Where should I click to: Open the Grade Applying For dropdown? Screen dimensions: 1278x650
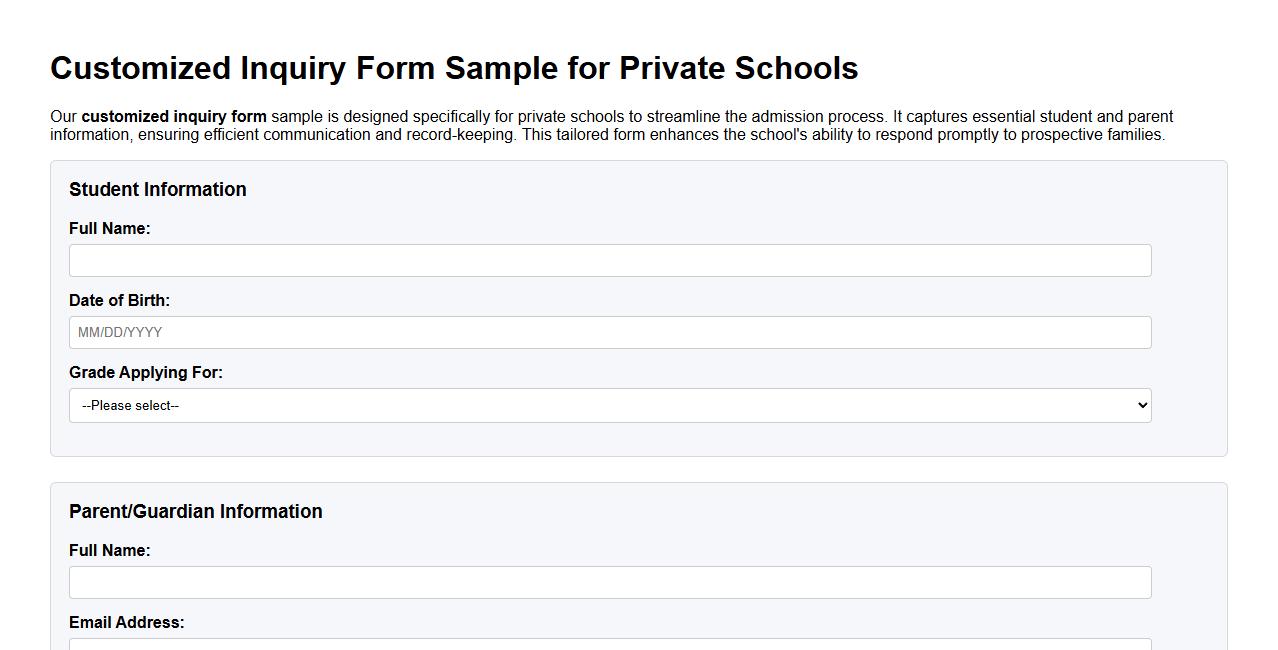(610, 405)
